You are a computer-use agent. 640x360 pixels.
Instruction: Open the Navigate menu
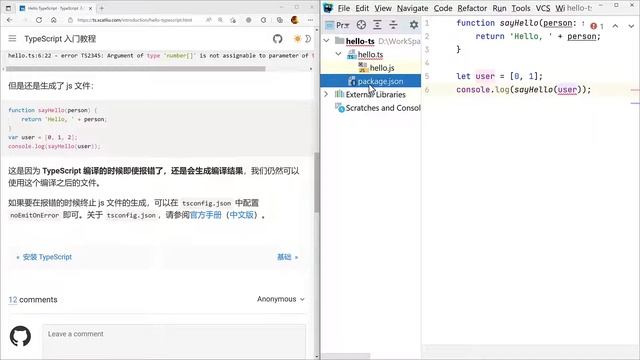412,8
